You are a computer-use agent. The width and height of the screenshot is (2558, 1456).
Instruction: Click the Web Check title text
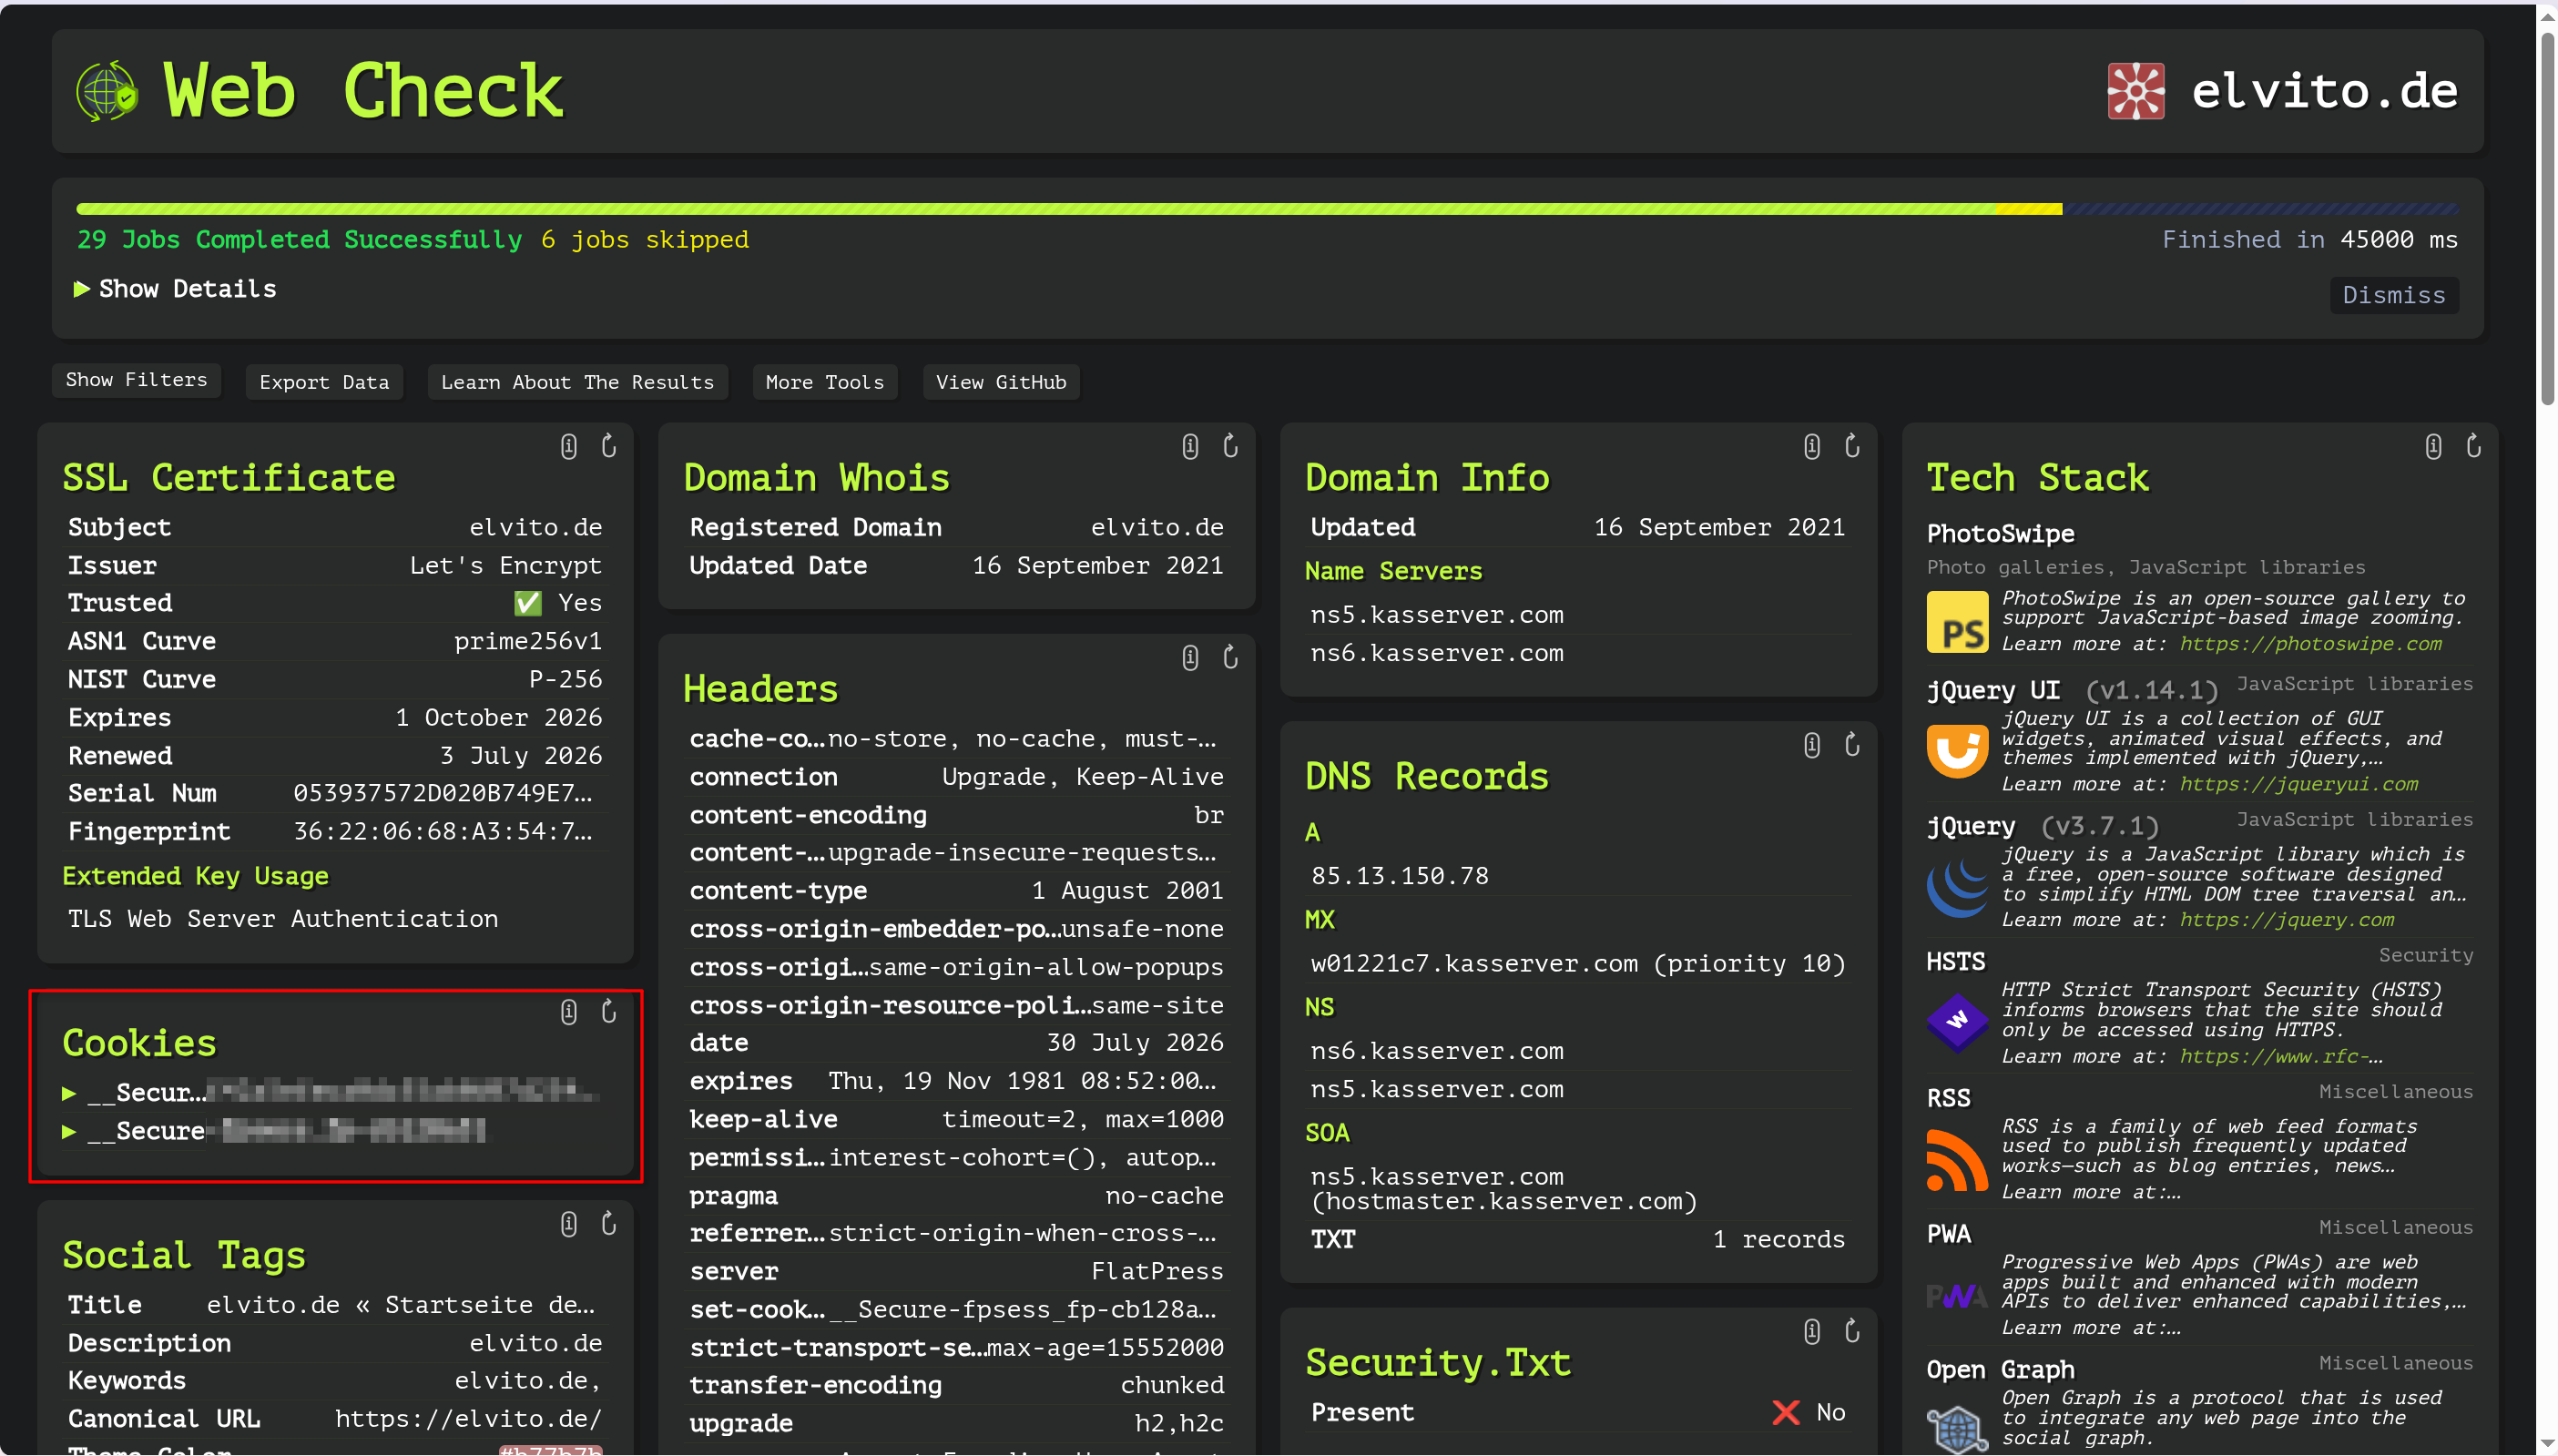pyautogui.click(x=363, y=91)
